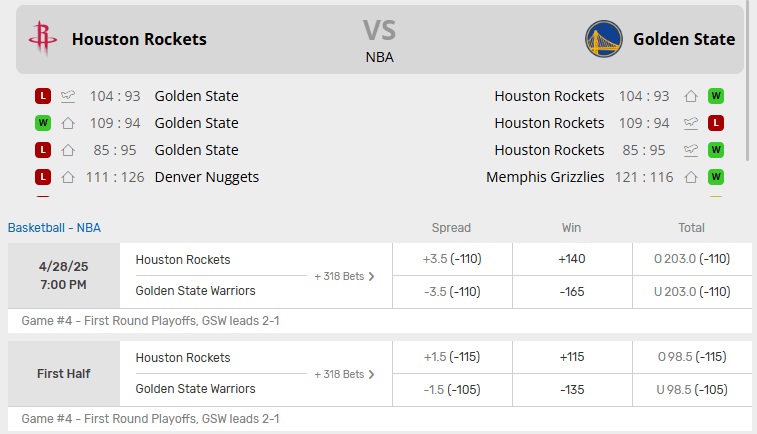Click the home icon beside 111:126 Denver Nuggets

point(68,177)
